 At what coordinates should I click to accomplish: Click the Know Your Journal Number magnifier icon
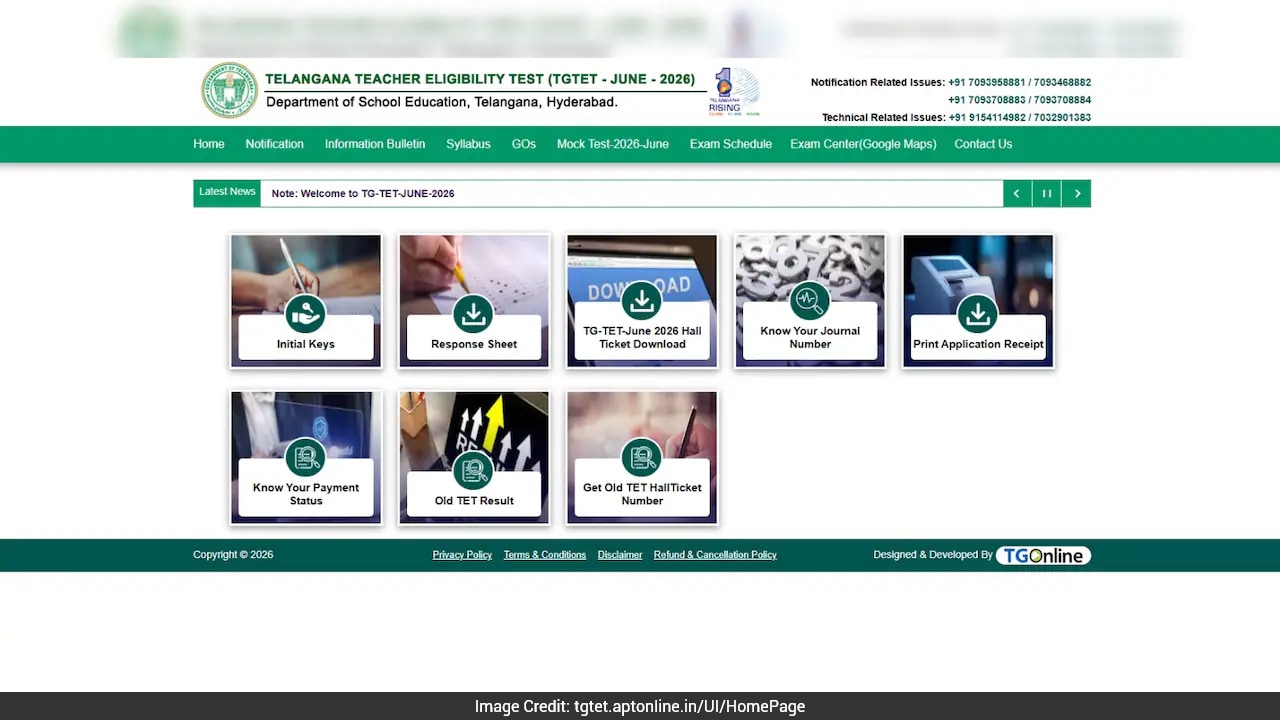tap(810, 301)
